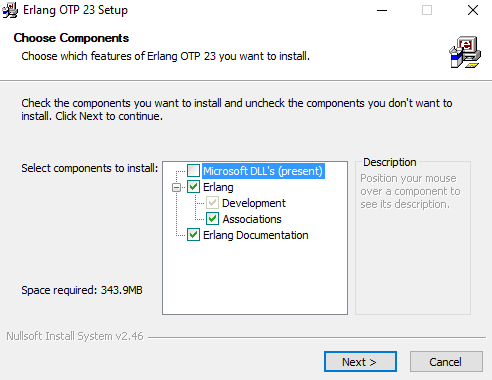This screenshot has width=492, height=380.
Task: Select the Erlang Documentation tree item
Action: (256, 235)
